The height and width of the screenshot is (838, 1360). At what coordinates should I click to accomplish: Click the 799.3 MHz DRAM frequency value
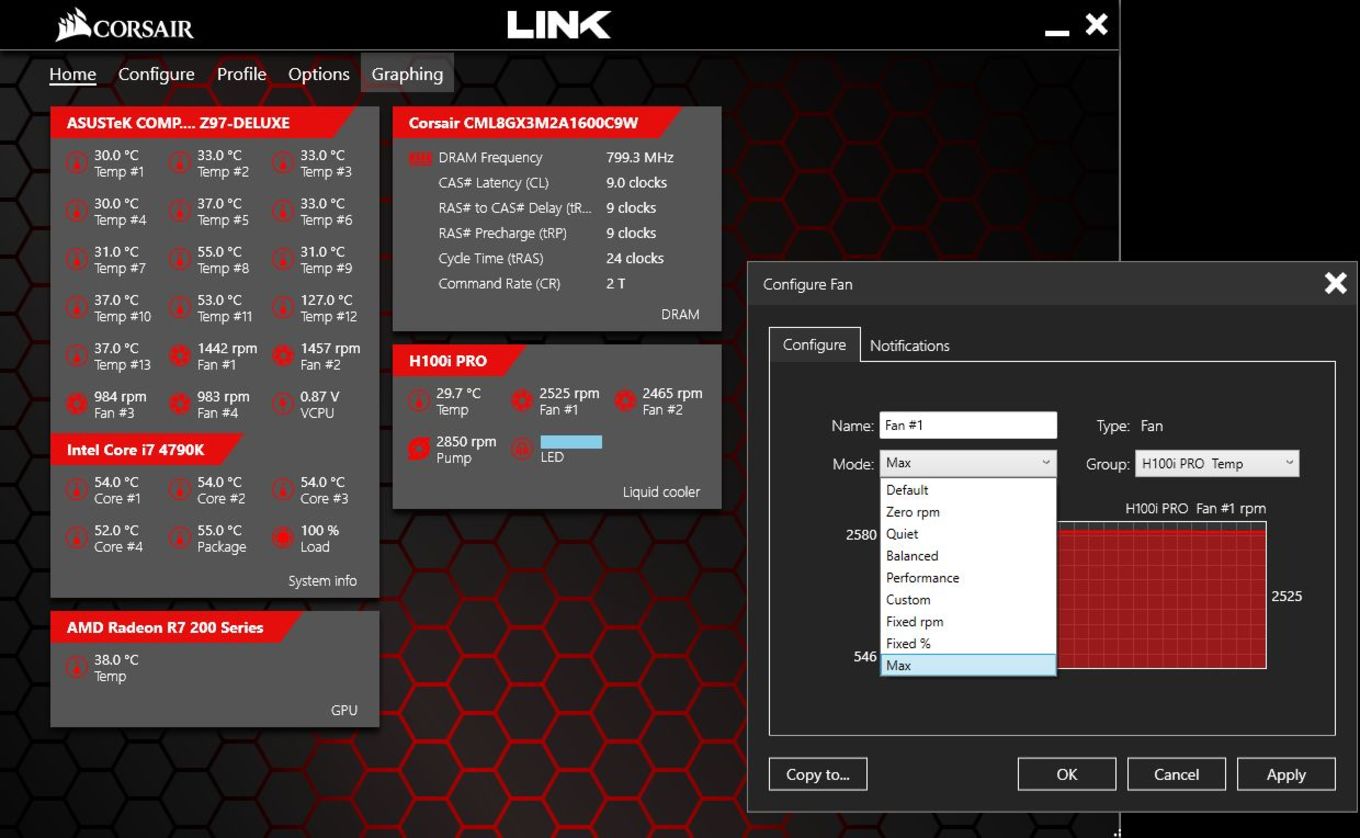point(640,158)
